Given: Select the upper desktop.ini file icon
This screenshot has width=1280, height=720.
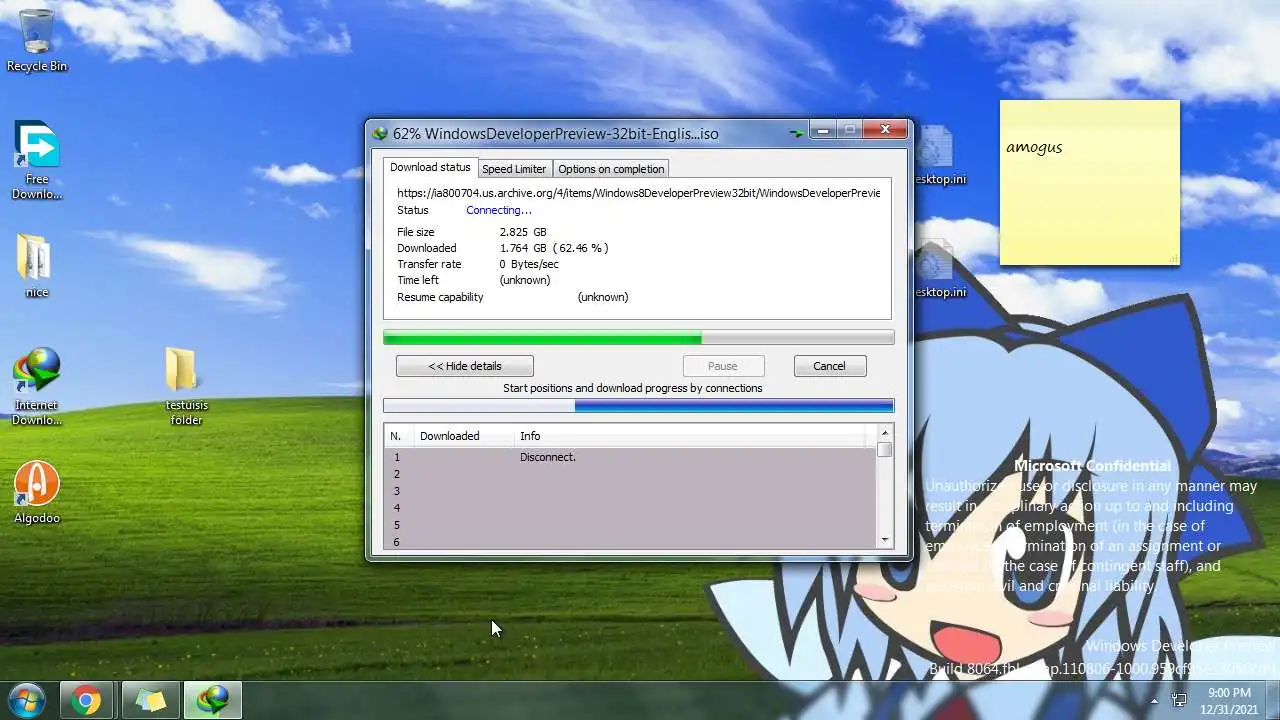Looking at the screenshot, I should [940, 155].
